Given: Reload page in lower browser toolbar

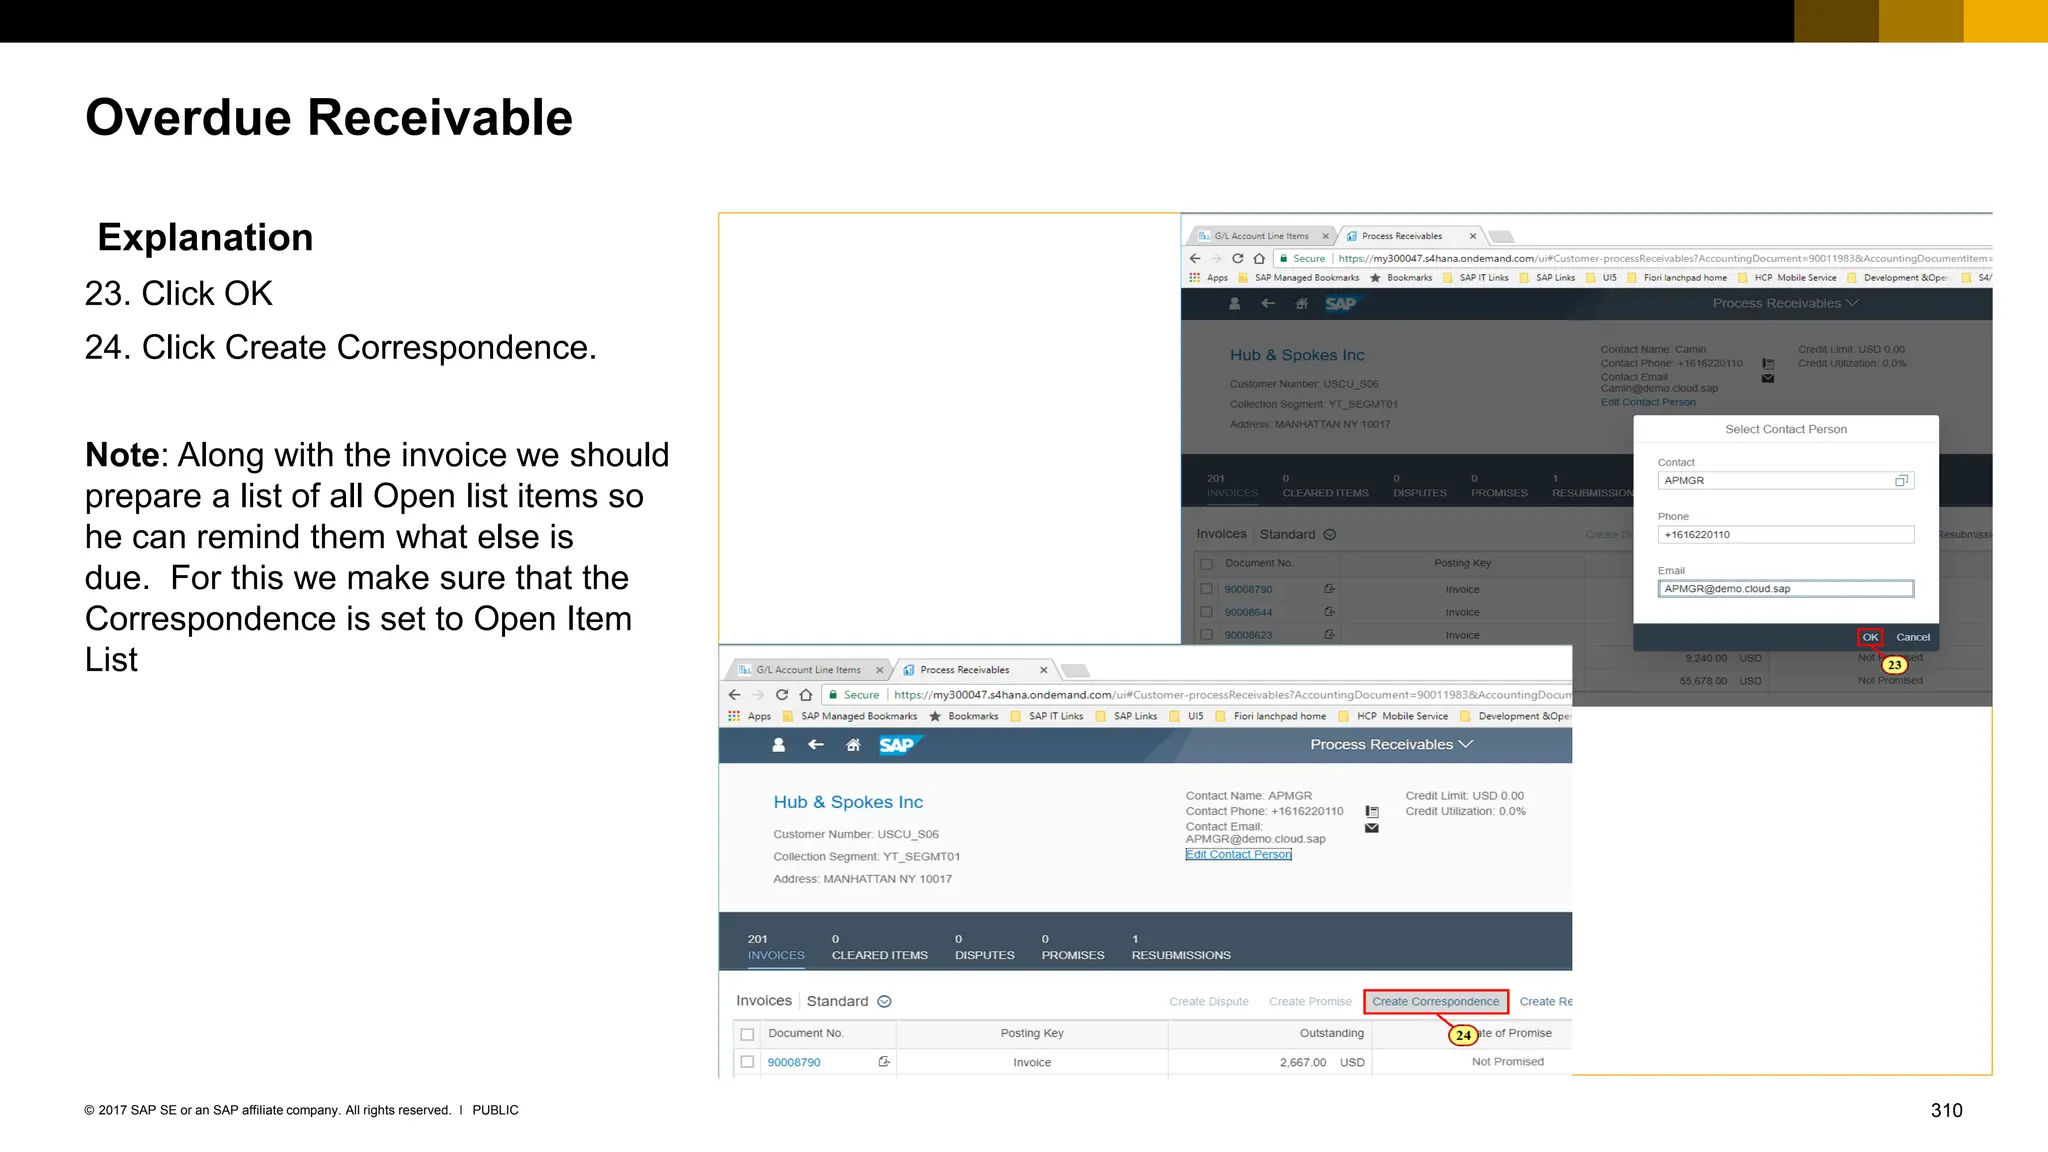Looking at the screenshot, I should pyautogui.click(x=782, y=695).
